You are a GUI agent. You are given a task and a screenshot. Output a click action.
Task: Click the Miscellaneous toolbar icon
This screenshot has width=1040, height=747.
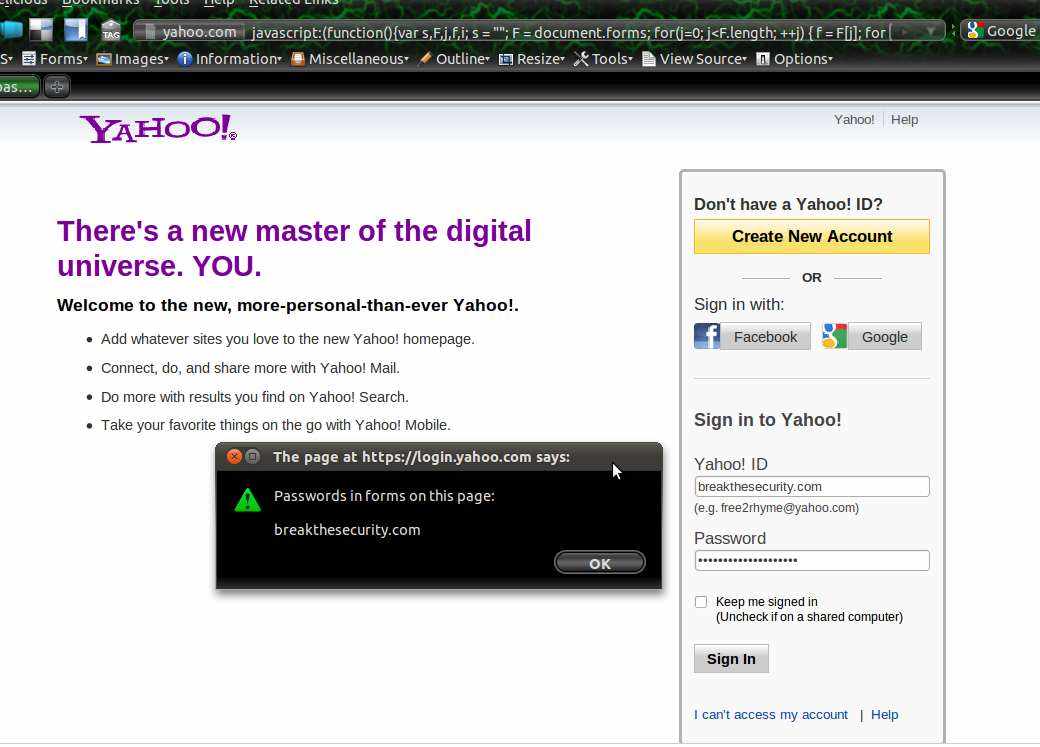(298, 59)
